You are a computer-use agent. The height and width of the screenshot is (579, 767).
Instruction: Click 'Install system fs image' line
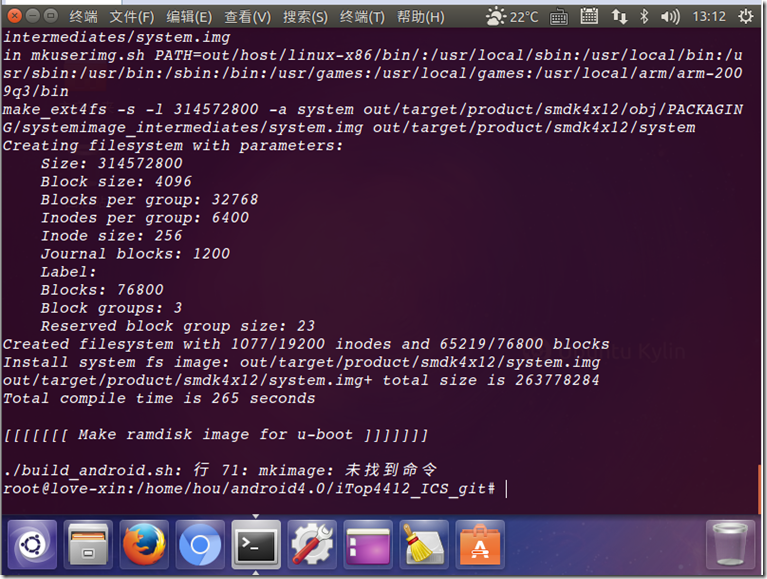[301, 362]
